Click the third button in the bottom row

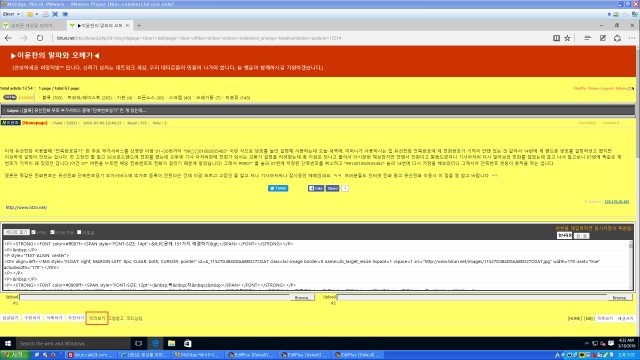pos(54,318)
